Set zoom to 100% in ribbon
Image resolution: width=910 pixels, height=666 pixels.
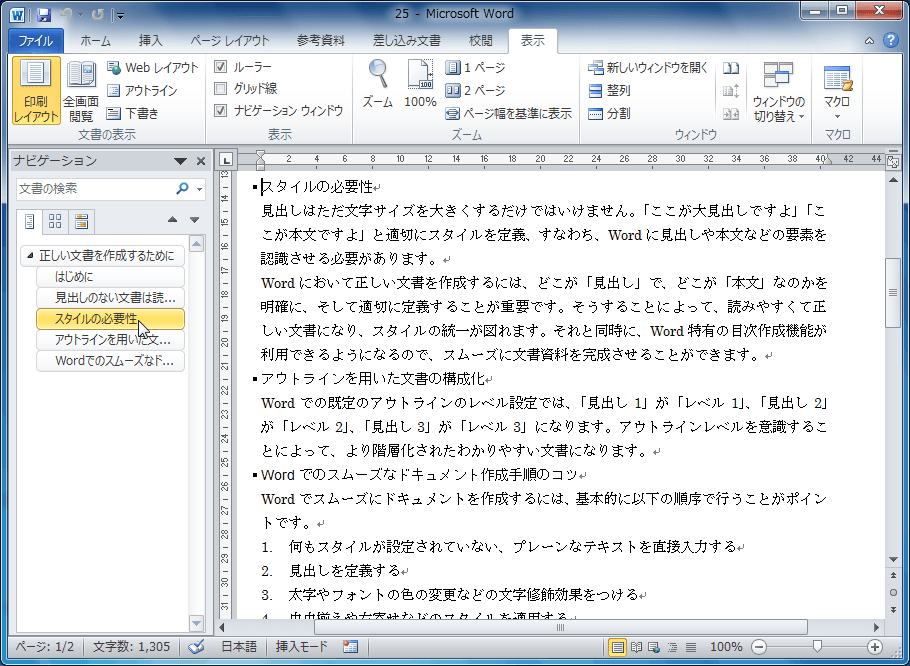click(420, 85)
